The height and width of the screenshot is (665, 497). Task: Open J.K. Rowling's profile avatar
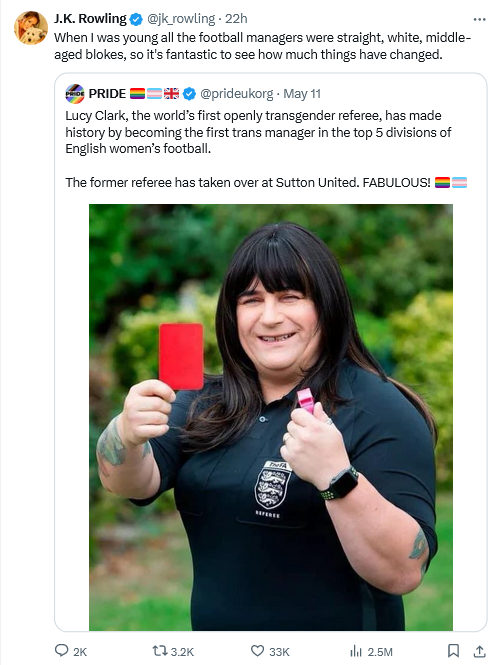31,28
